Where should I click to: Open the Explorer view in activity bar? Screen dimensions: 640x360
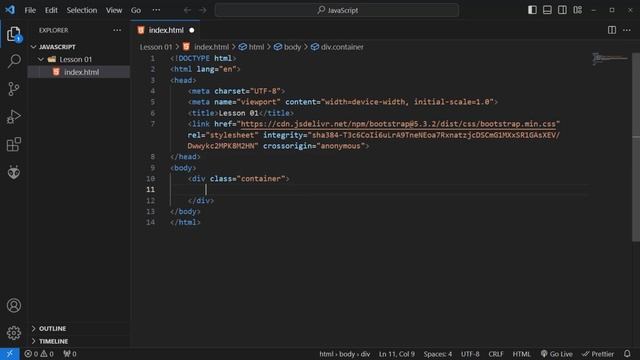13,34
